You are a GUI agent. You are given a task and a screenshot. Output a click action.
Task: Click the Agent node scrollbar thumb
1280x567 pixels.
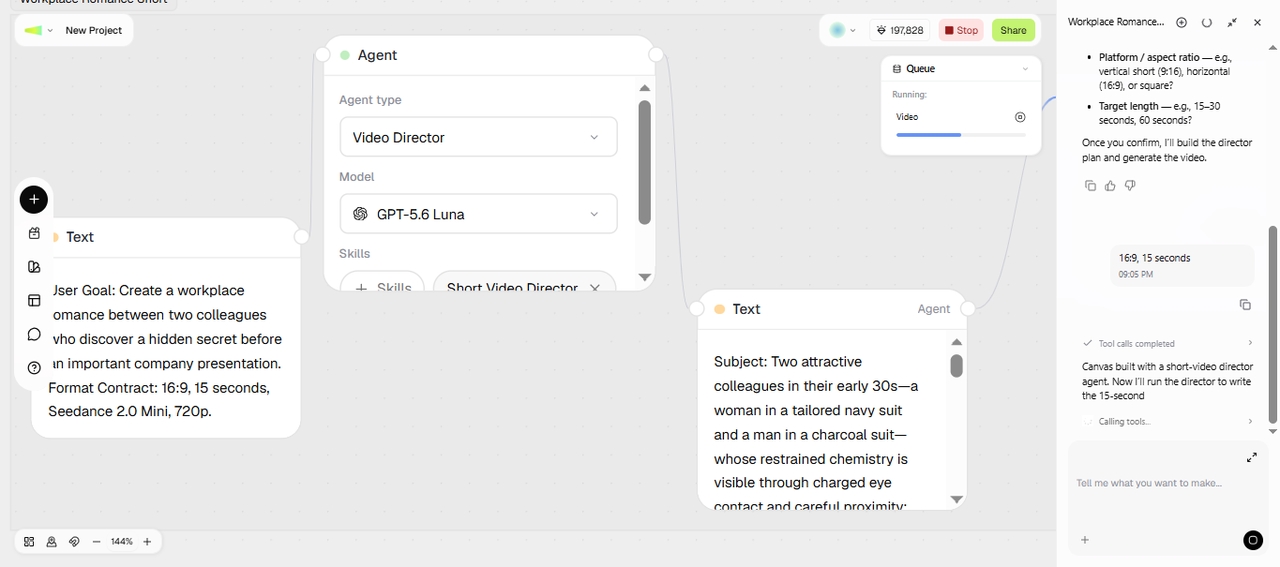click(644, 162)
